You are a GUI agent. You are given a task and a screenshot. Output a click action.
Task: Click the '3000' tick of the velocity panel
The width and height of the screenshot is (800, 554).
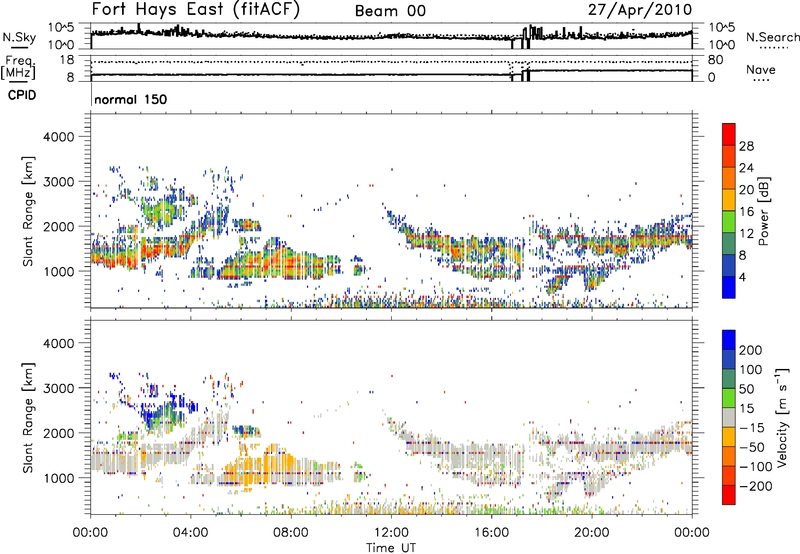(58, 388)
